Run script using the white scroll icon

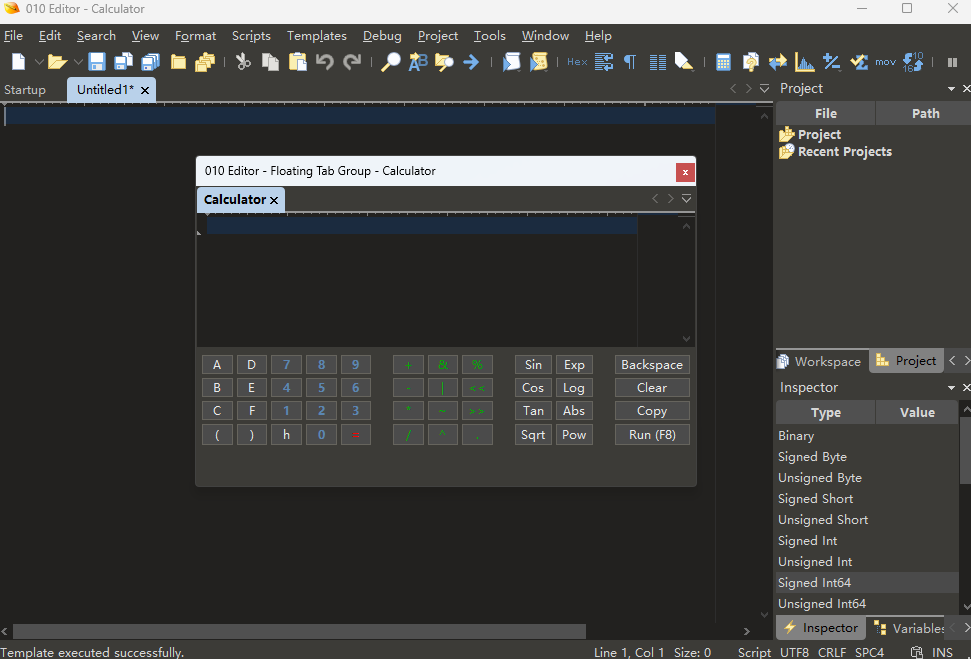coord(512,61)
